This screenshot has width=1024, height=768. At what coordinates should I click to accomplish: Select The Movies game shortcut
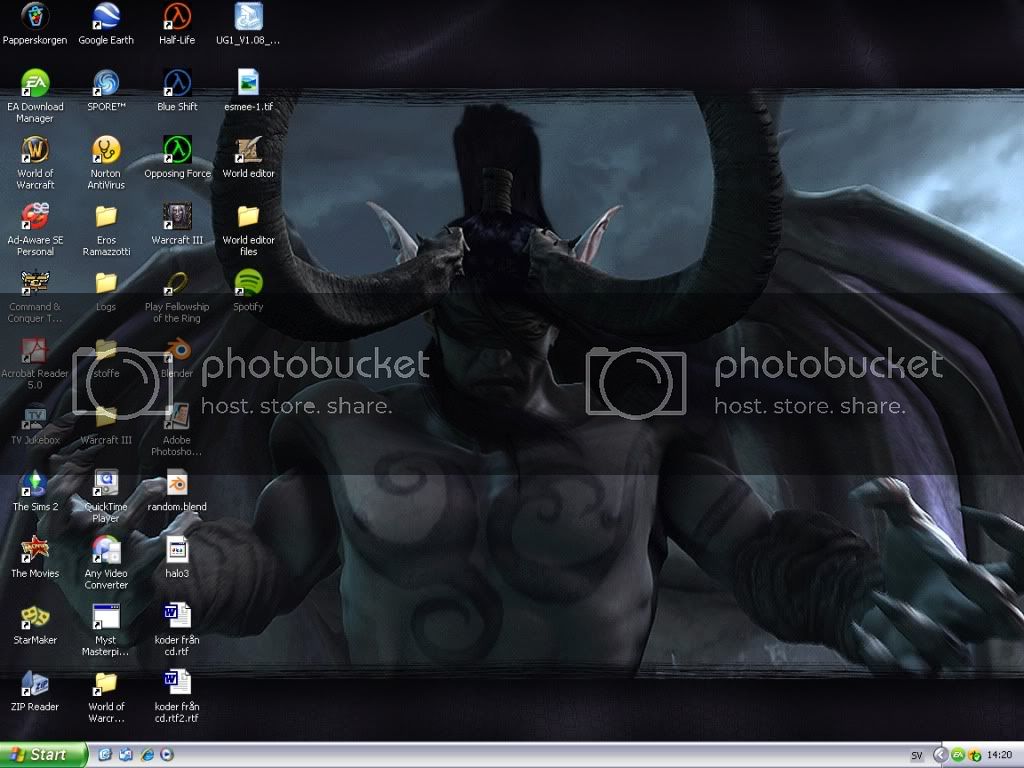(x=35, y=557)
